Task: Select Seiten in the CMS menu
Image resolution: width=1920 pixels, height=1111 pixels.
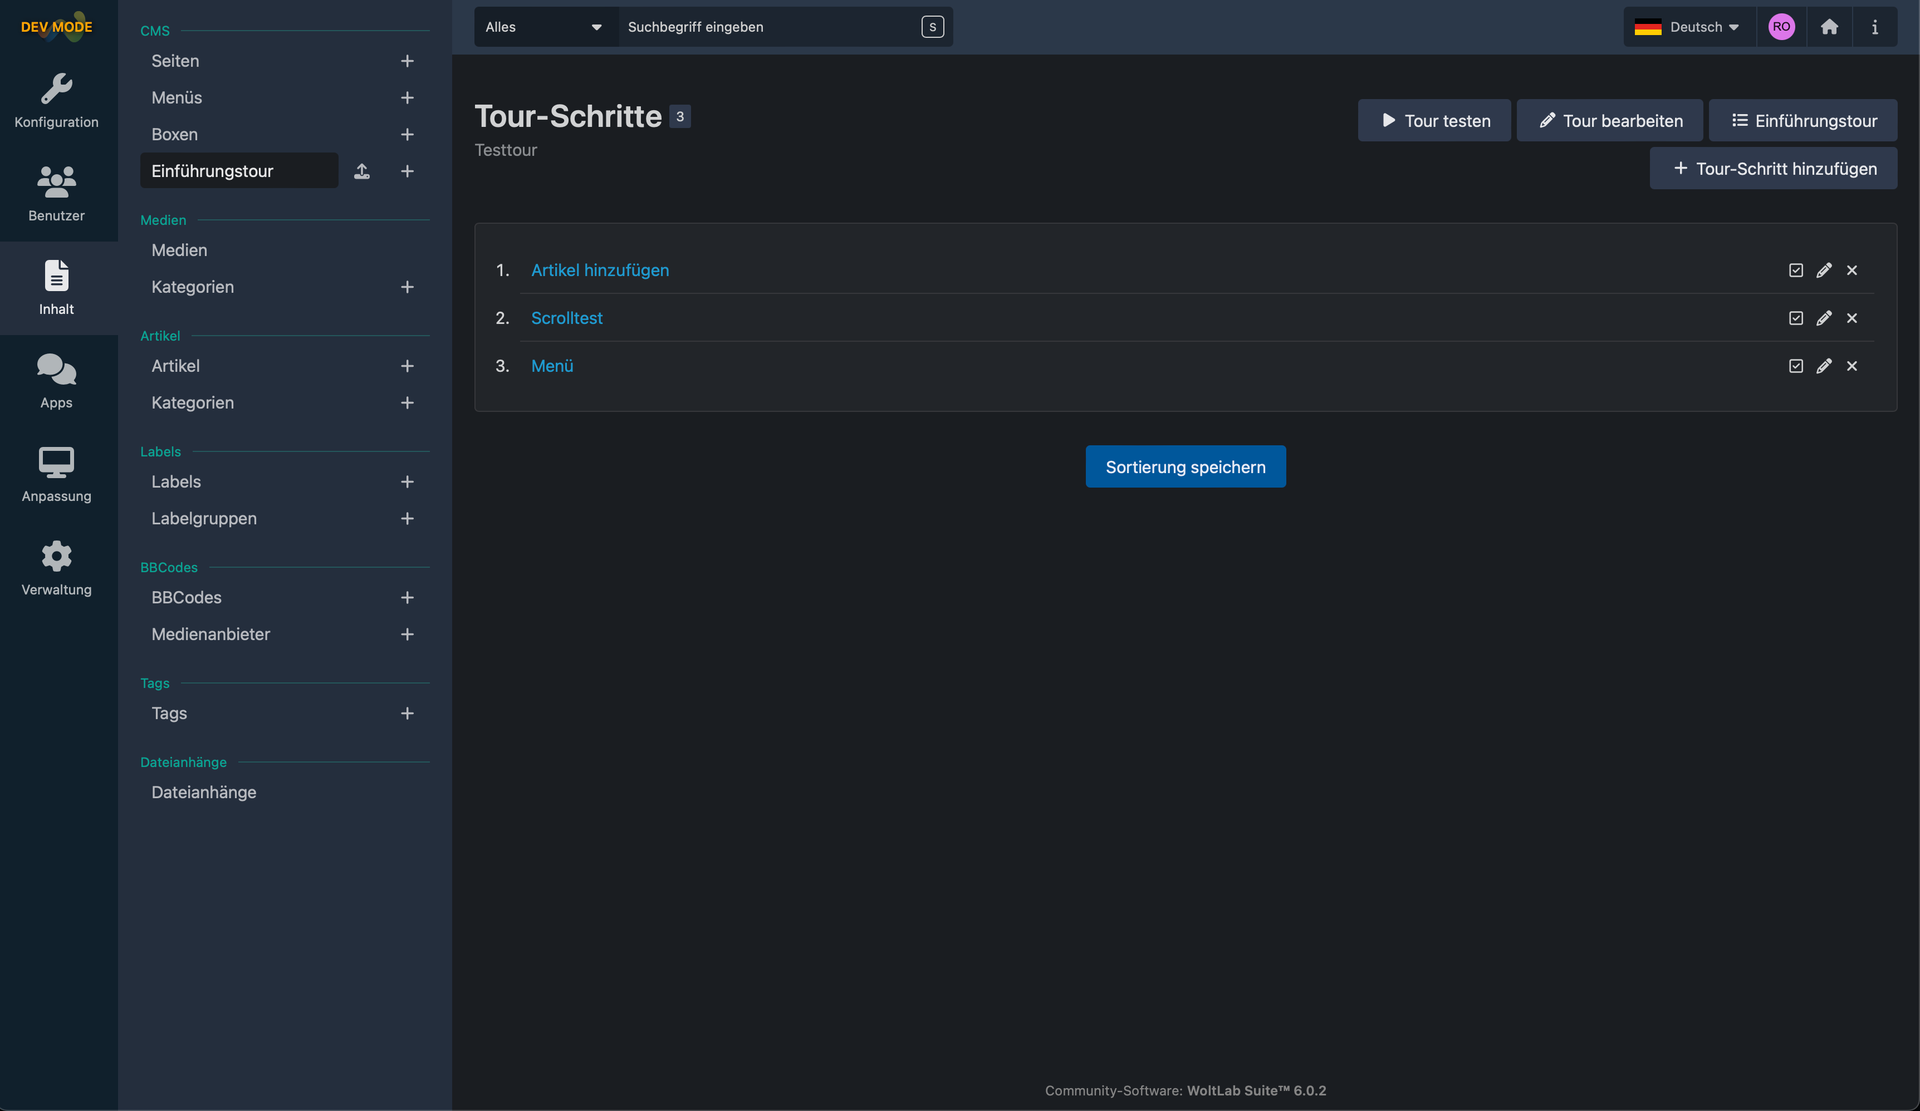Action: (x=175, y=61)
